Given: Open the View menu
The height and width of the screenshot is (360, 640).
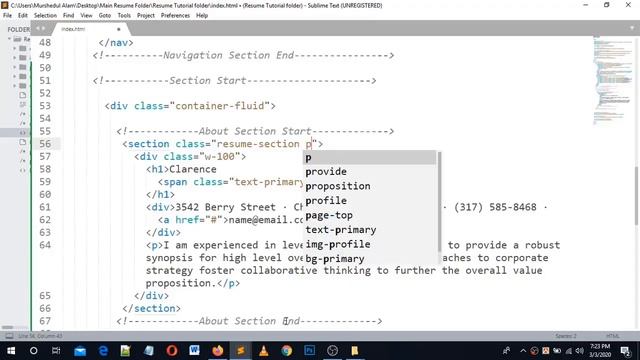Looking at the screenshot, I should click(x=86, y=16).
